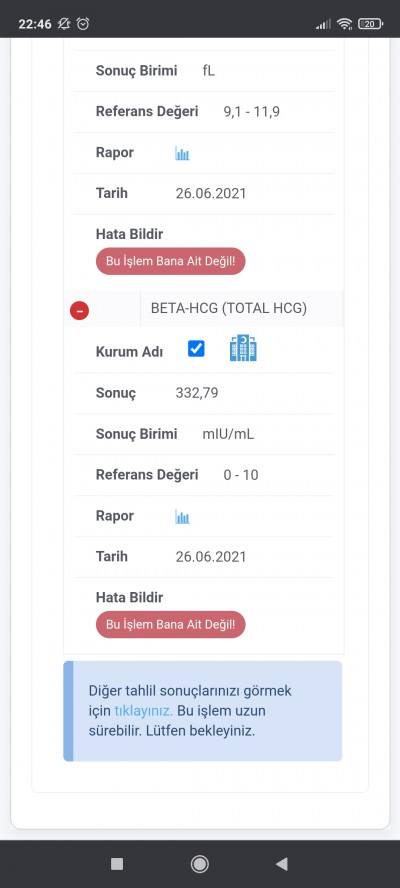This screenshot has width=400, height=888.
Task: Tap the 332,79 Sonuç value
Action: 197,393
